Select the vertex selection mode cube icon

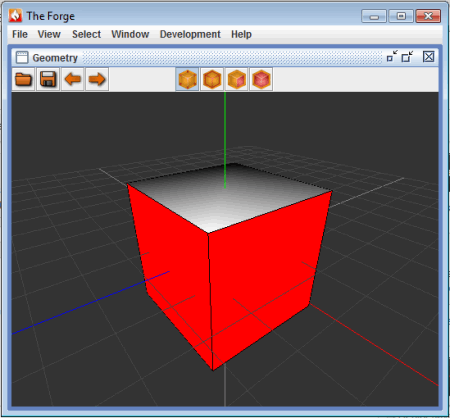187,79
